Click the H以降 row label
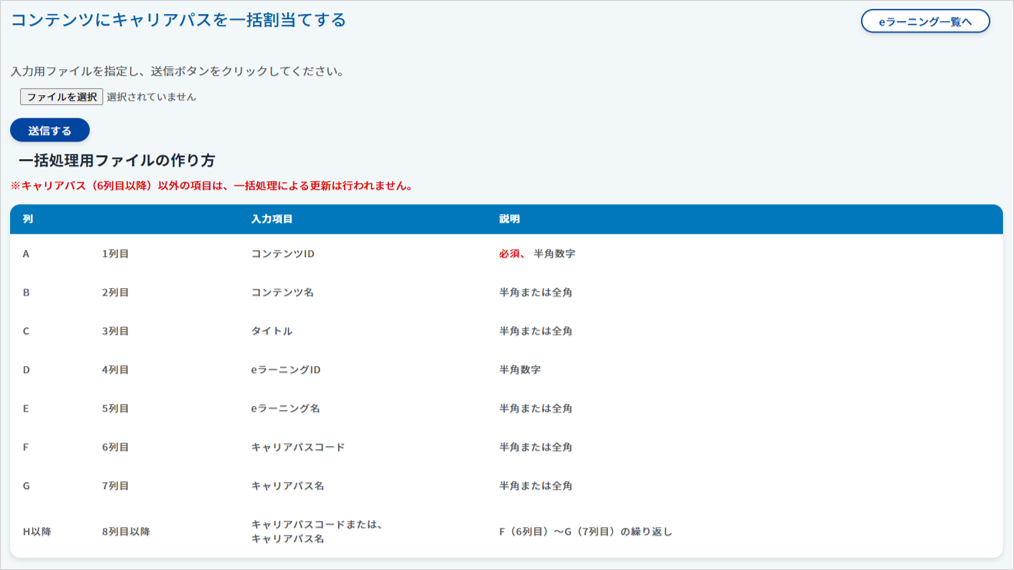The height and width of the screenshot is (570, 1014). (x=37, y=532)
